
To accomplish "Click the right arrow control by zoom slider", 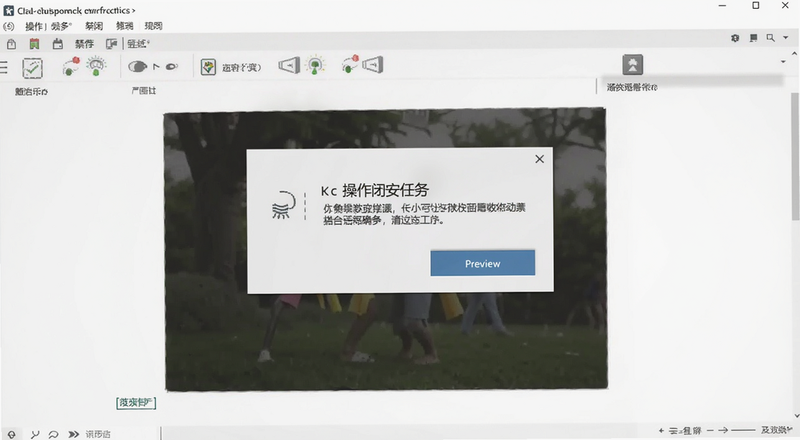I will 722,431.
